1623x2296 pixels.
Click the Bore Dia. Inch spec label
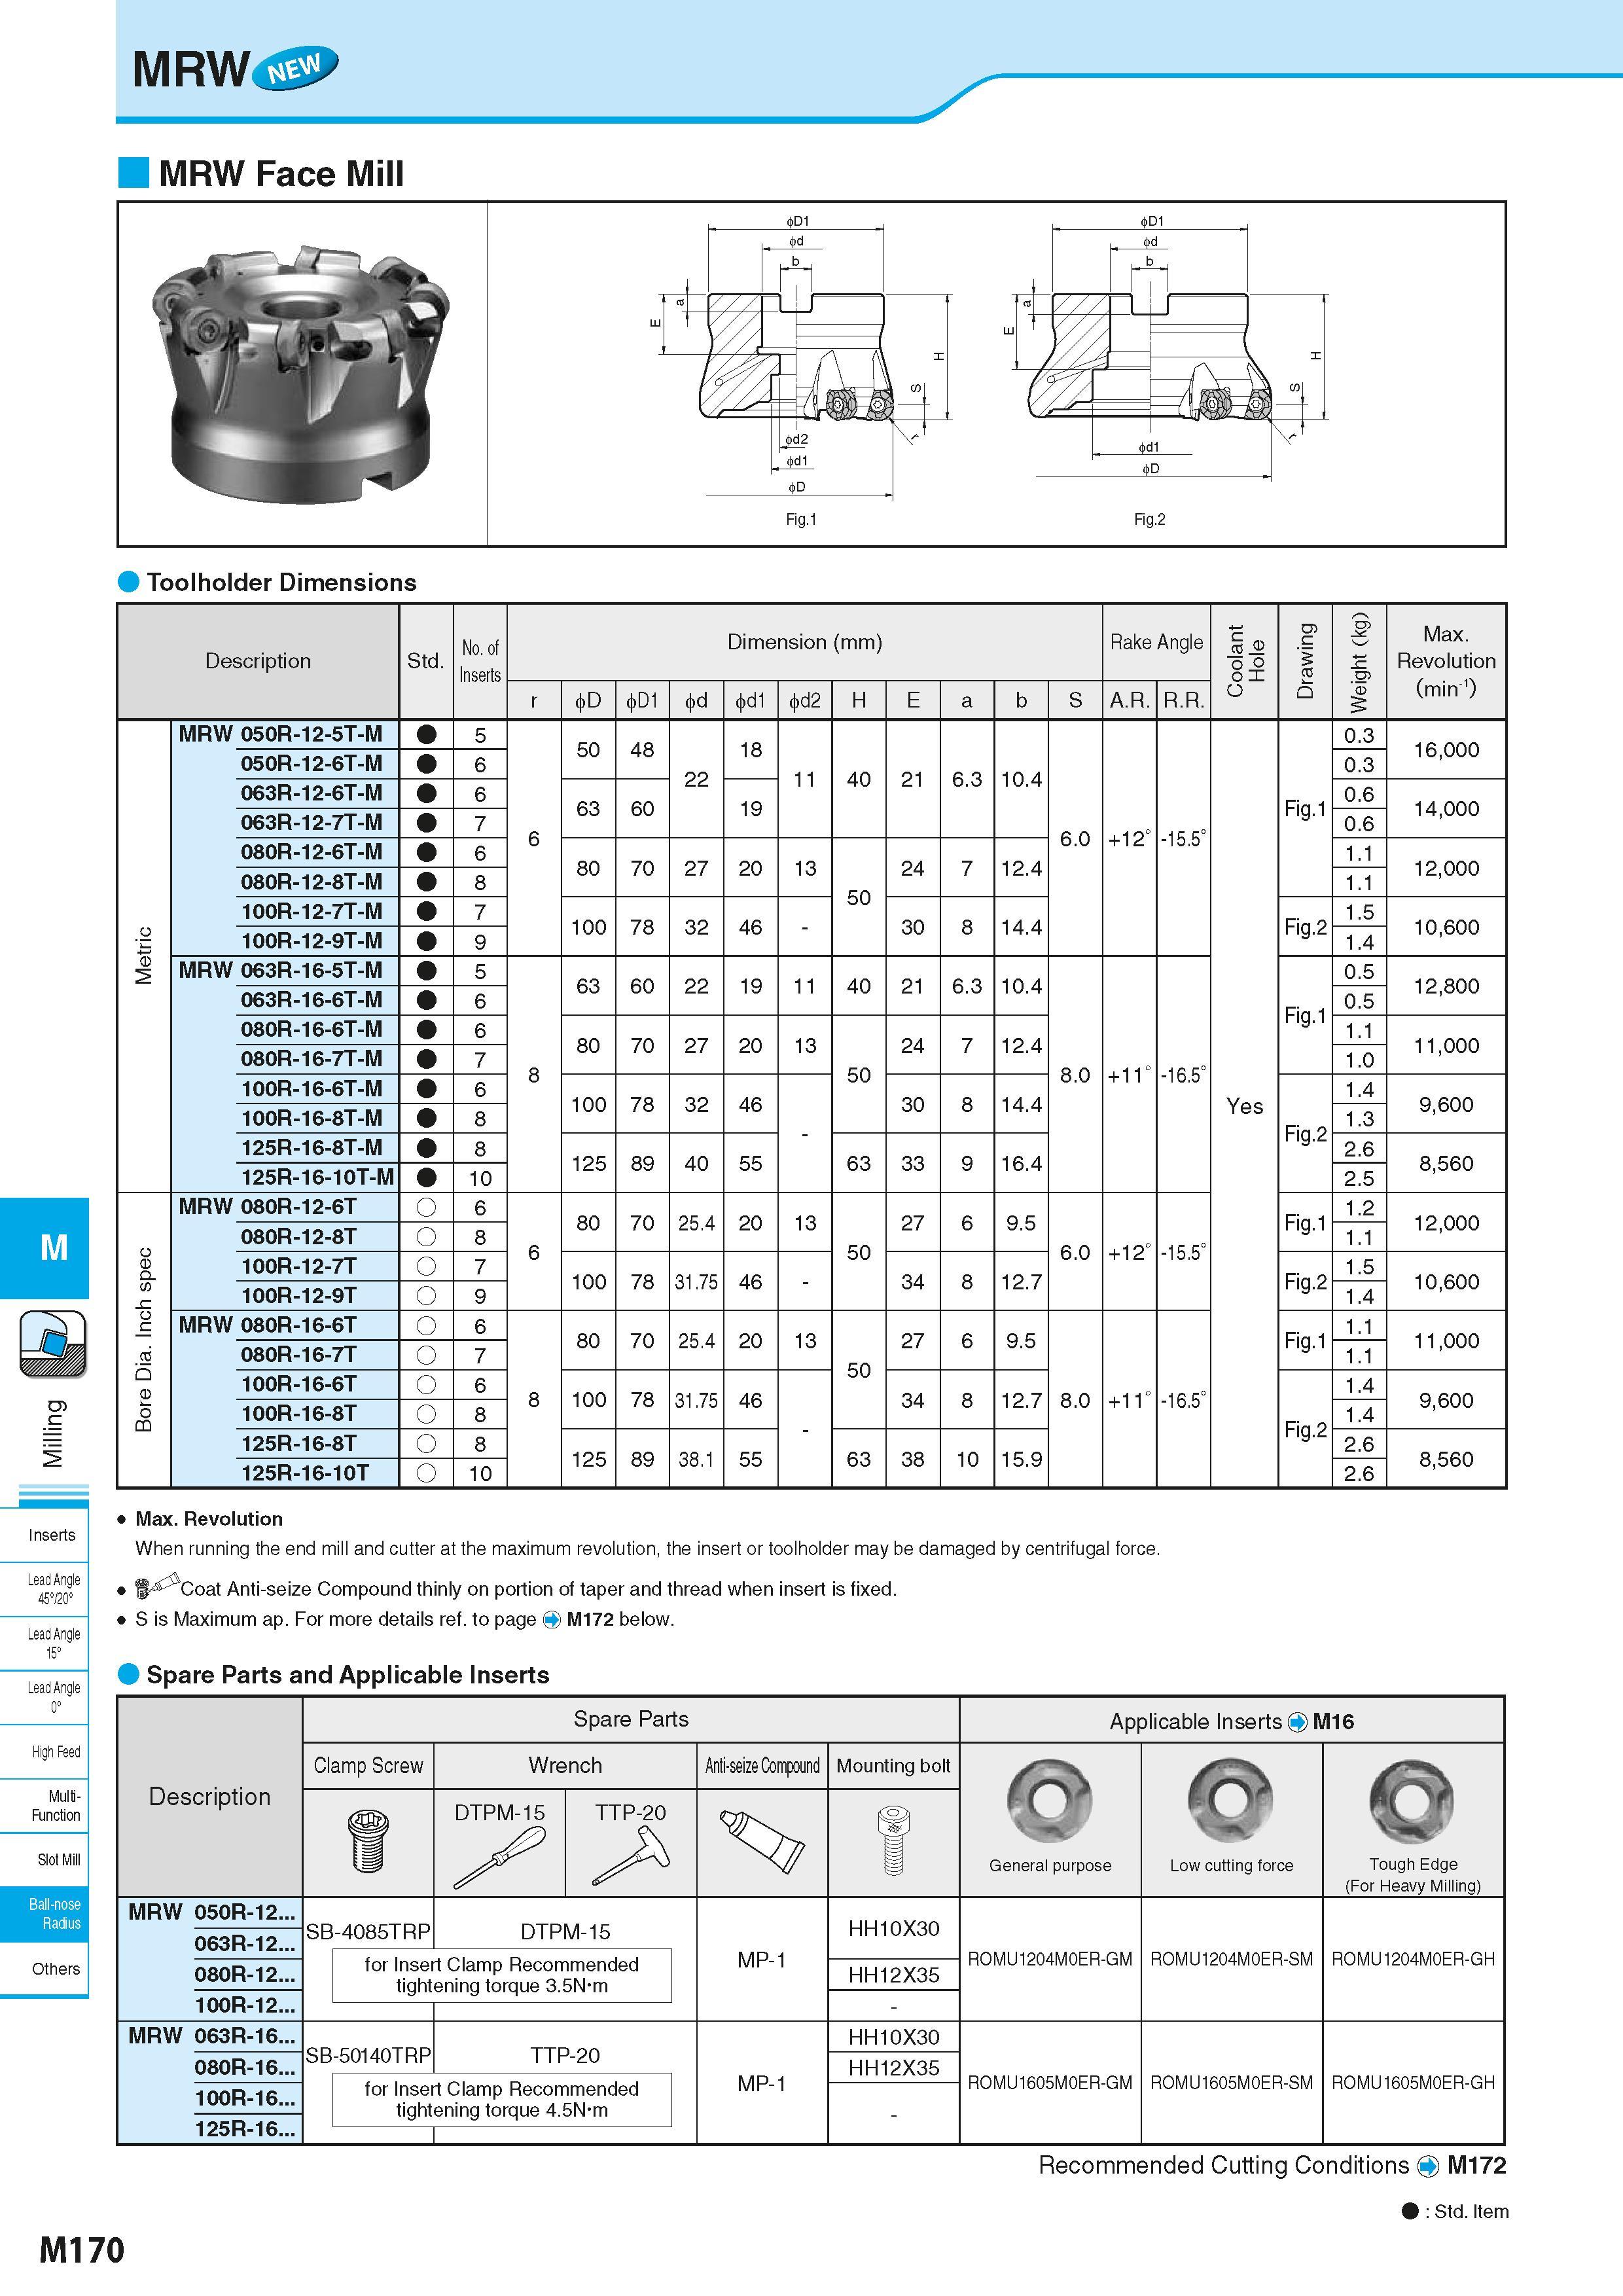click(x=144, y=1340)
